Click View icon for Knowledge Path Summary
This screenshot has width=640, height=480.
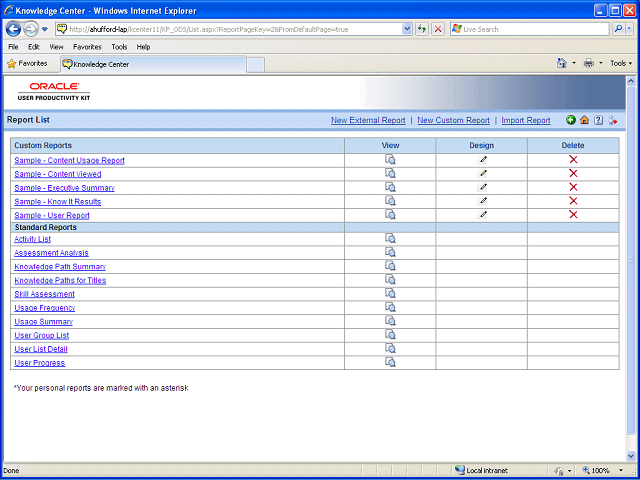(x=390, y=266)
